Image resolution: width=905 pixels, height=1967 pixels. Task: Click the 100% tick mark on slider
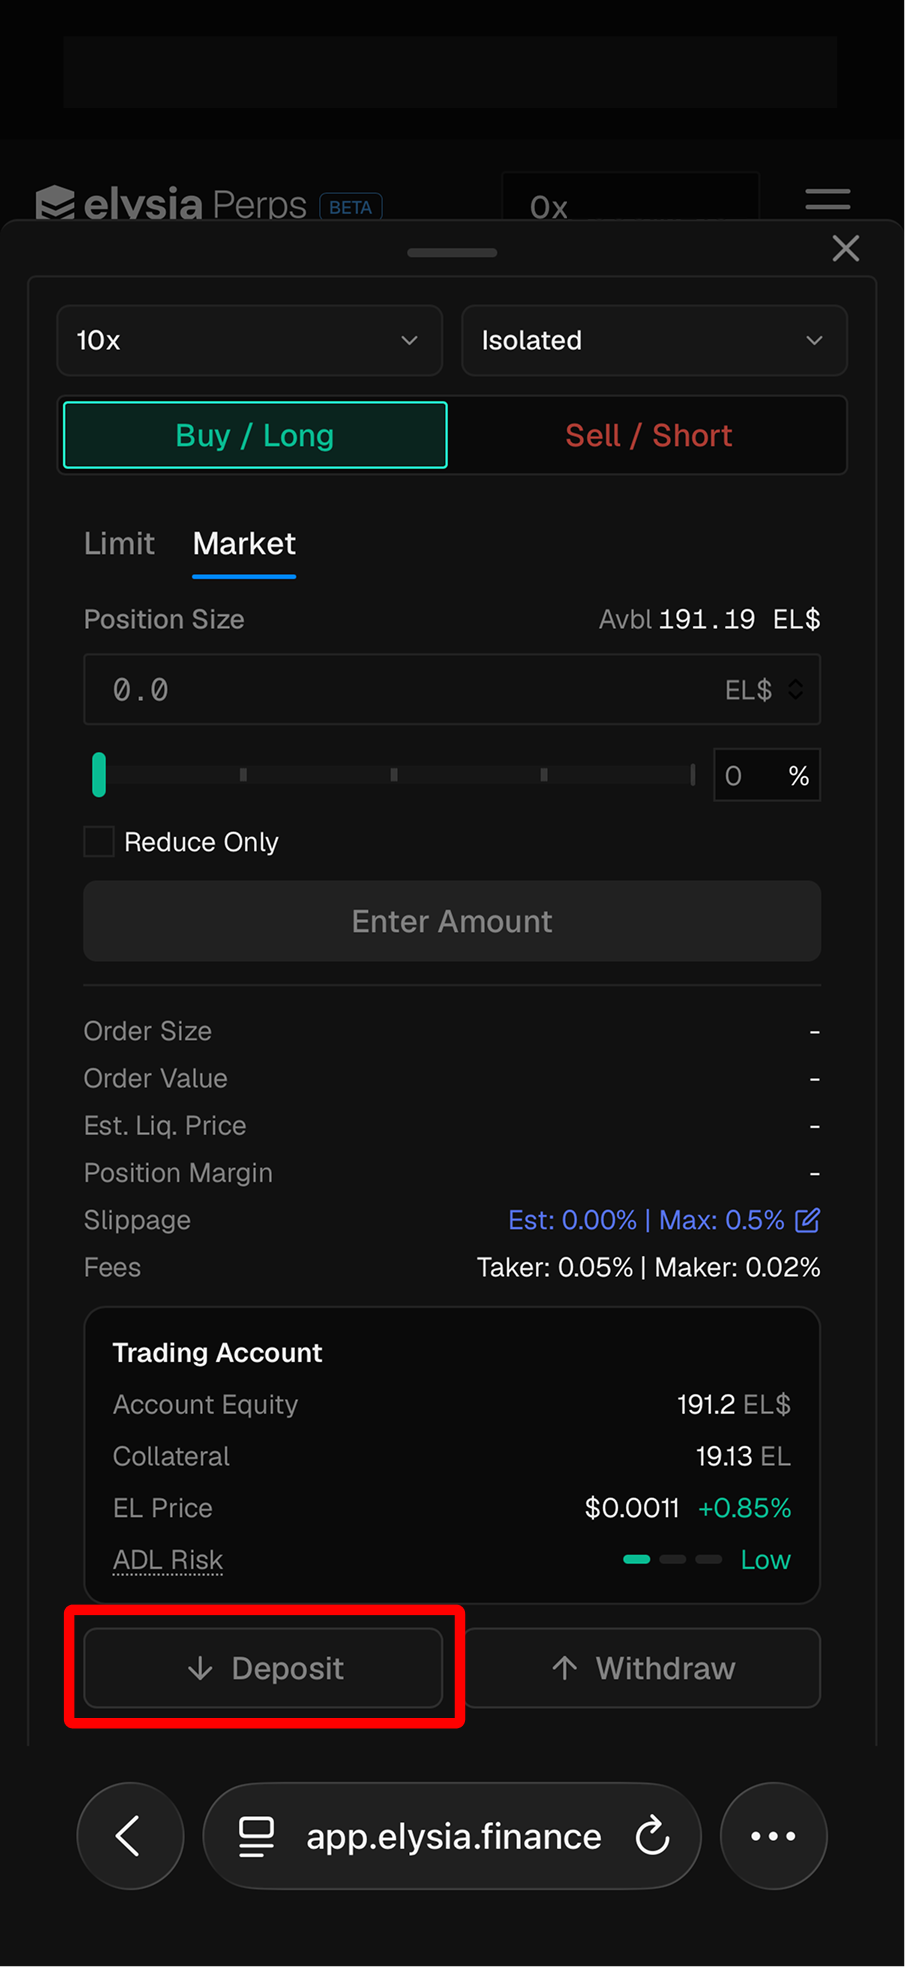click(x=692, y=775)
